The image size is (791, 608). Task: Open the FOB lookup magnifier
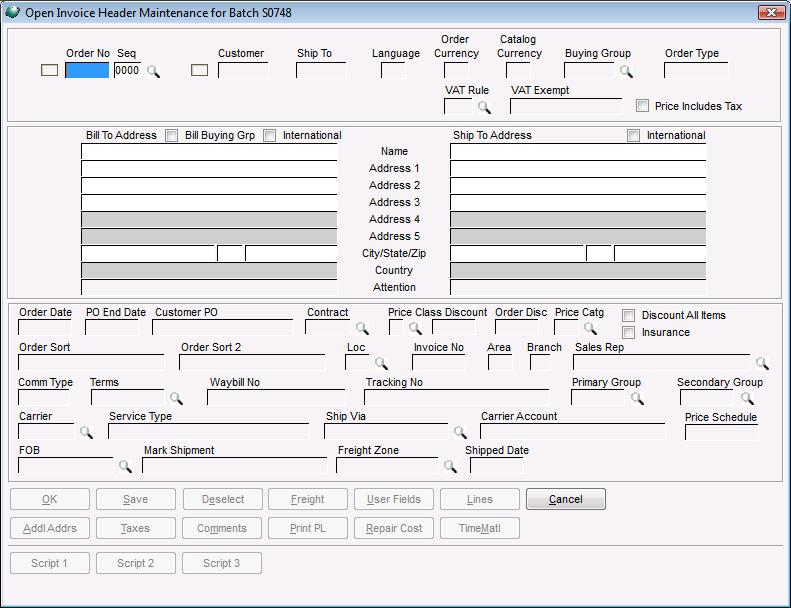pos(125,466)
